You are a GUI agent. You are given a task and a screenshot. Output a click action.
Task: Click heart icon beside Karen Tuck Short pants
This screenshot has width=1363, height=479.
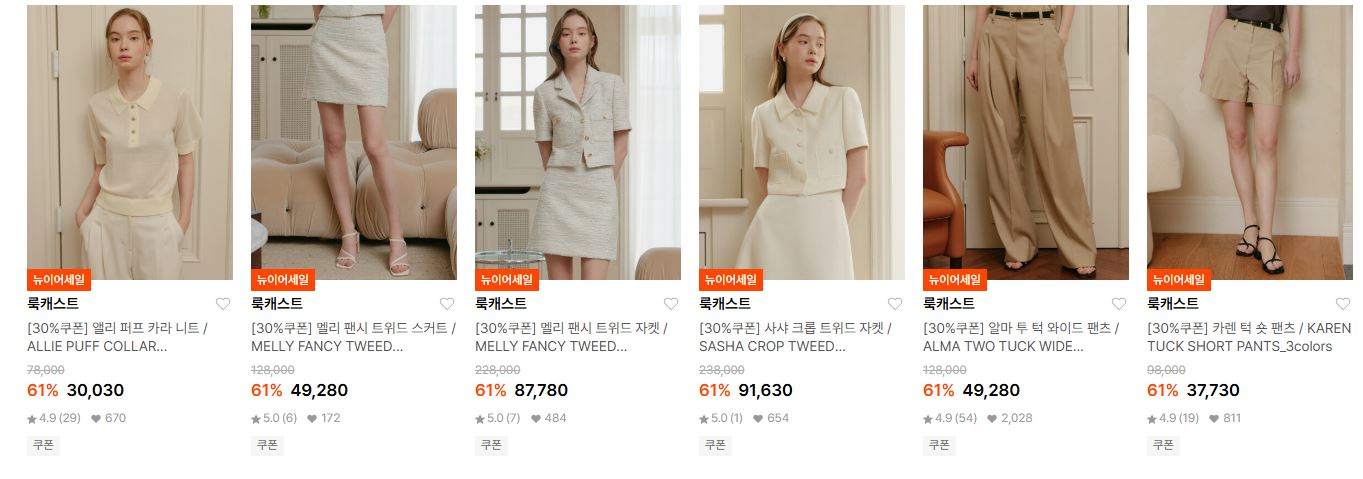tap(1343, 304)
